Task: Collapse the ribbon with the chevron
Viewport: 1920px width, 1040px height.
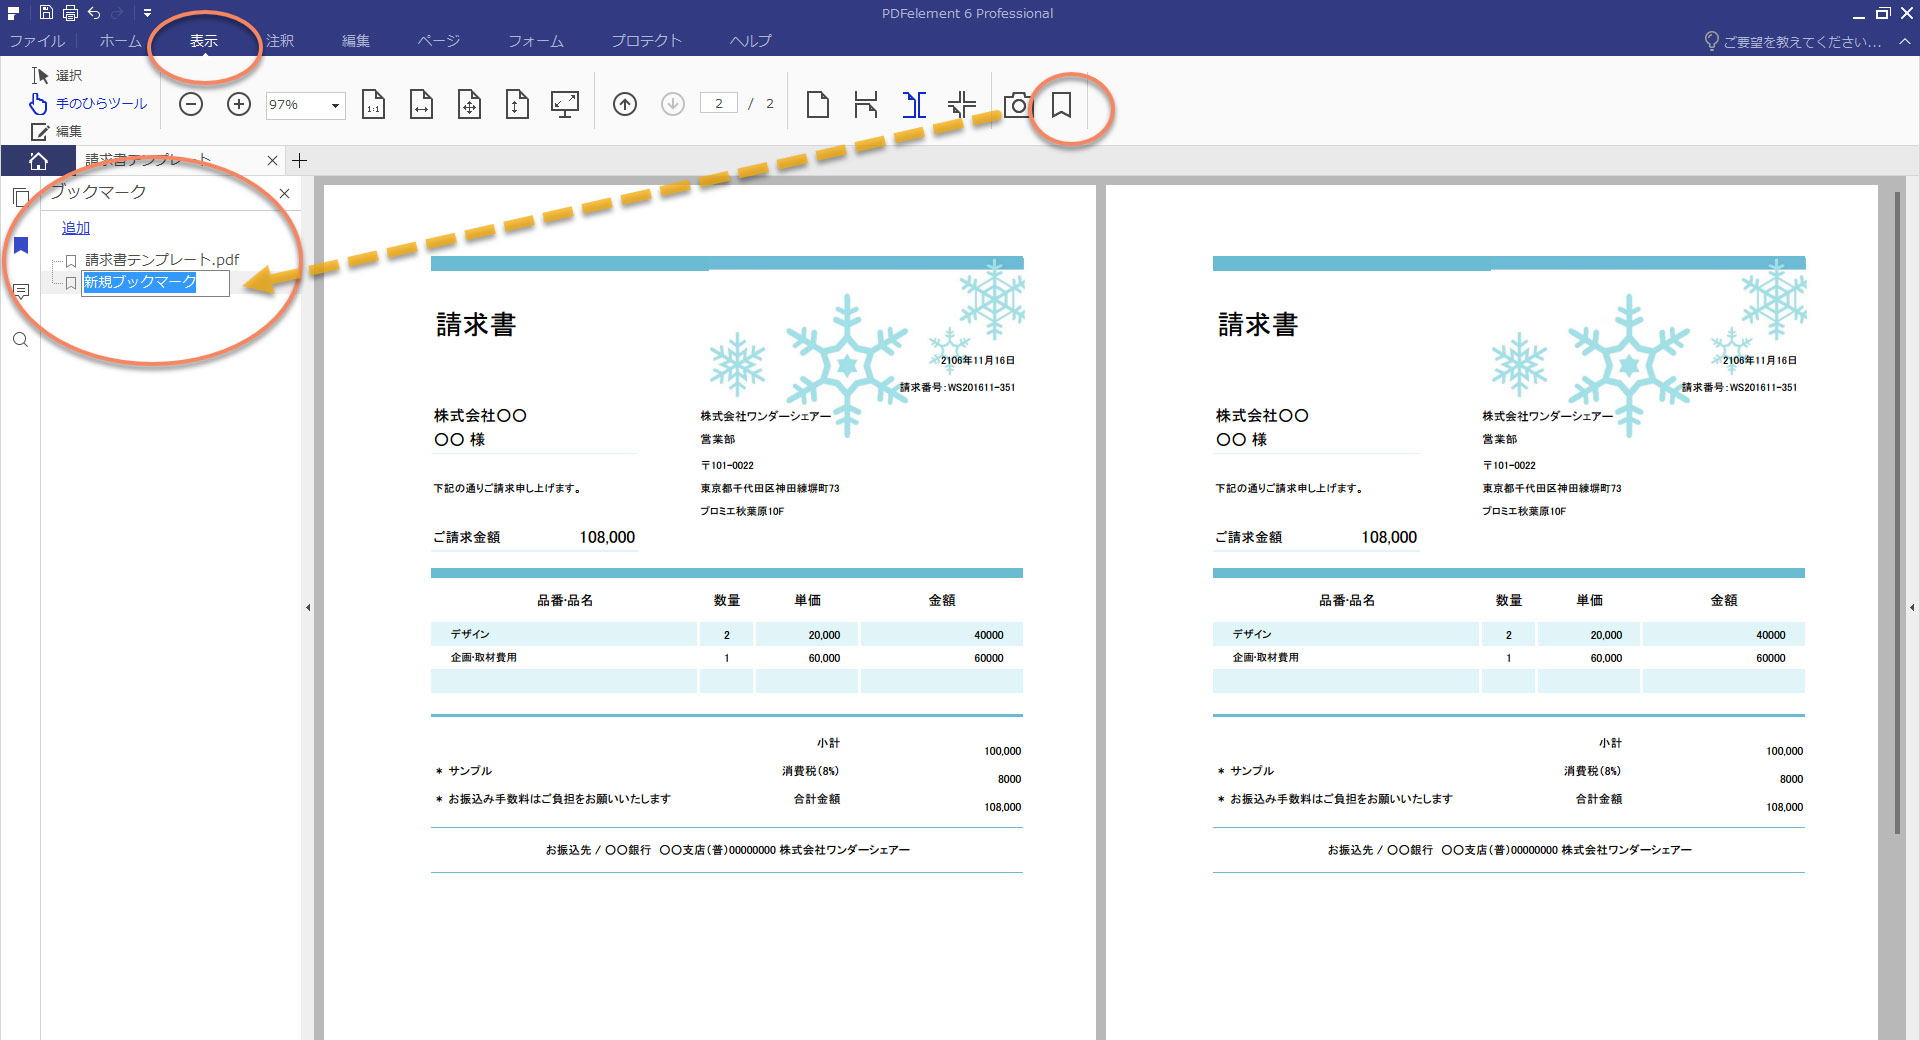Action: tap(1904, 42)
